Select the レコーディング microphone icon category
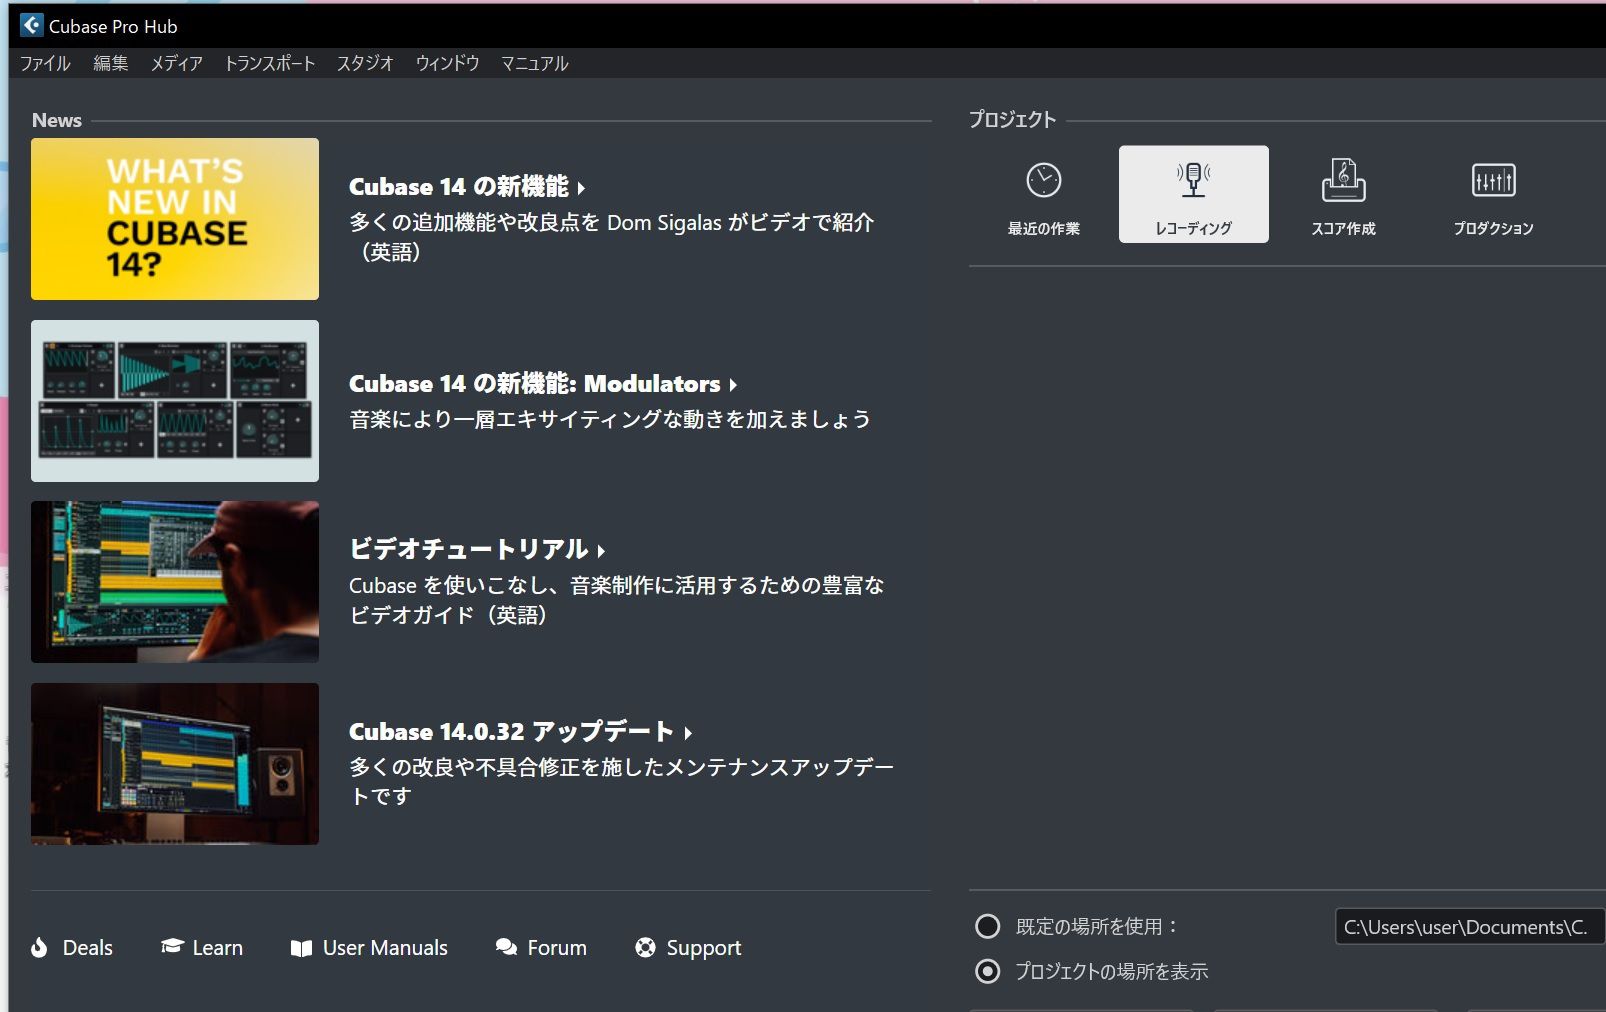Viewport: 1606px width, 1012px height. point(1193,194)
